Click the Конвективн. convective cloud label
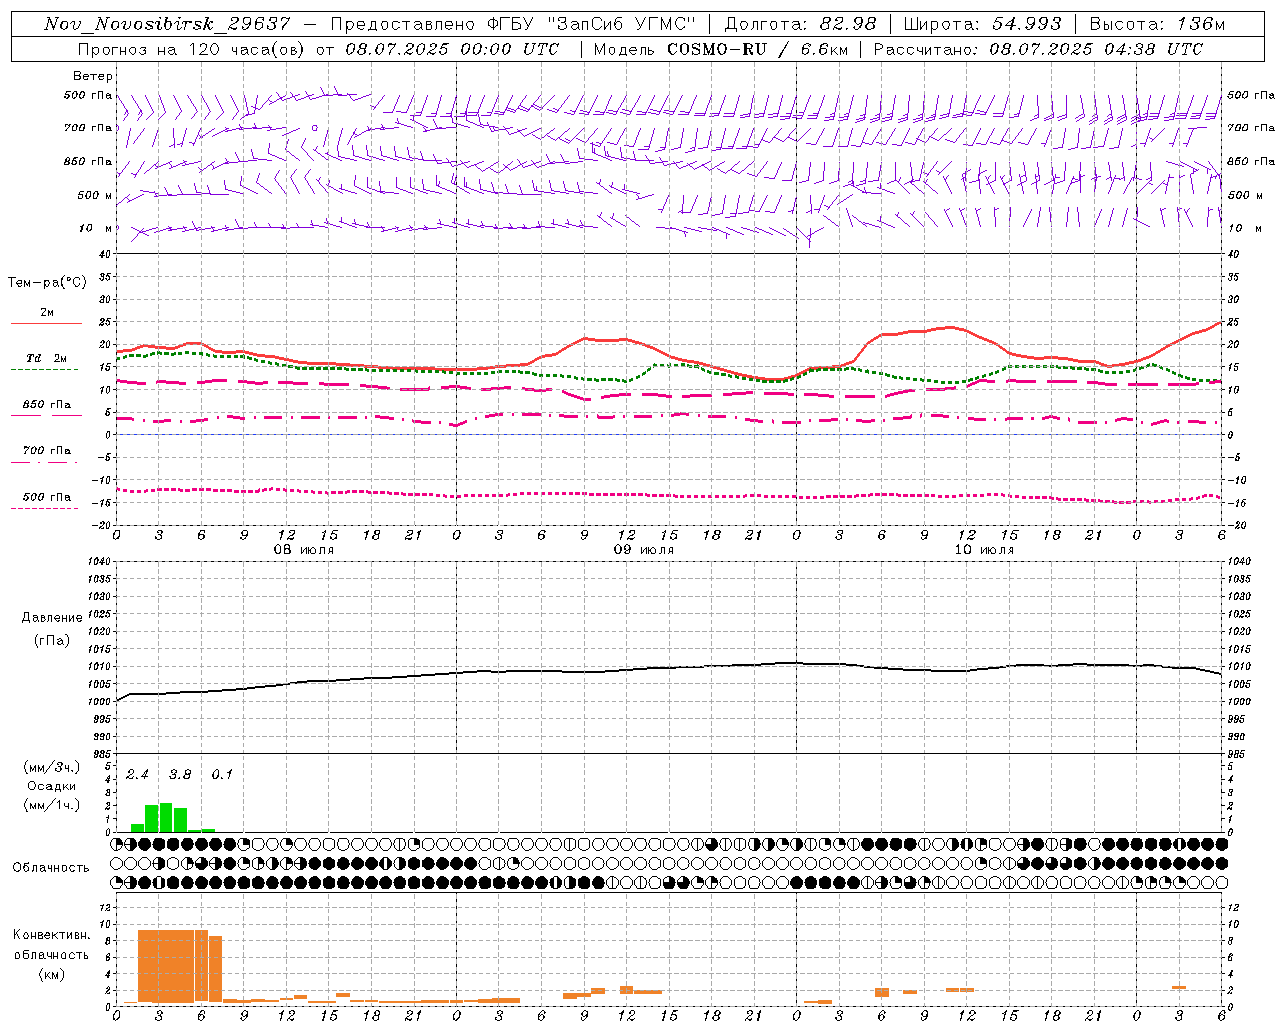This screenshot has height=1024, width=1280. click(x=52, y=935)
